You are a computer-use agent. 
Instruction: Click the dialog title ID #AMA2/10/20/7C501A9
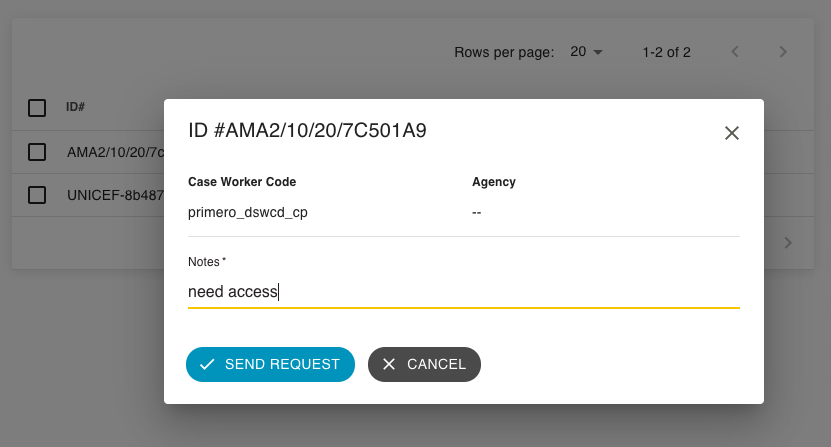pyautogui.click(x=307, y=130)
